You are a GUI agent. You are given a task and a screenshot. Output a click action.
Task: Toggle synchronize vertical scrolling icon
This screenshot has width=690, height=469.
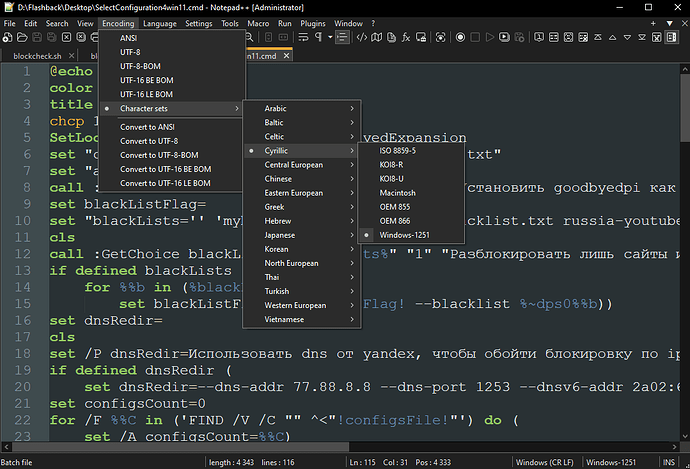(268, 37)
